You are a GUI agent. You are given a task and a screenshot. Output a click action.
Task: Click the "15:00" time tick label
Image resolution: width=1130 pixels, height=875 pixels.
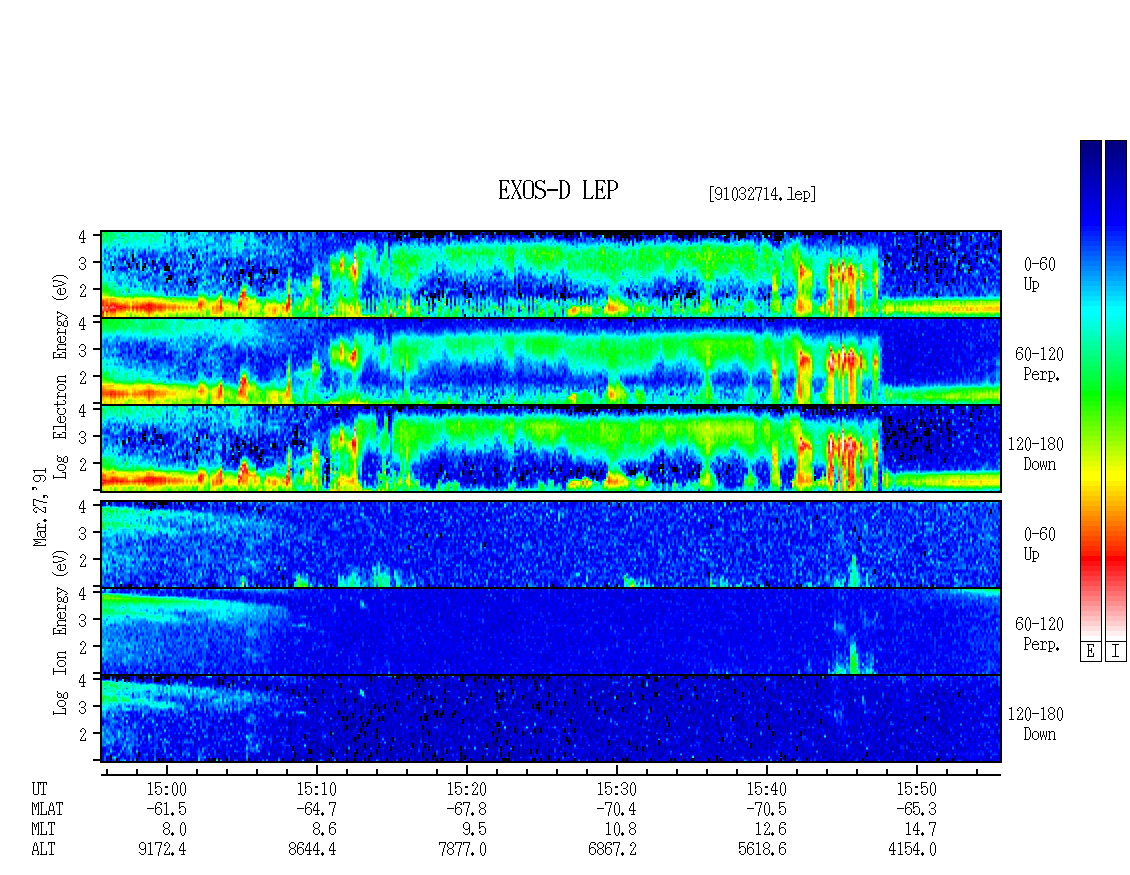[166, 789]
